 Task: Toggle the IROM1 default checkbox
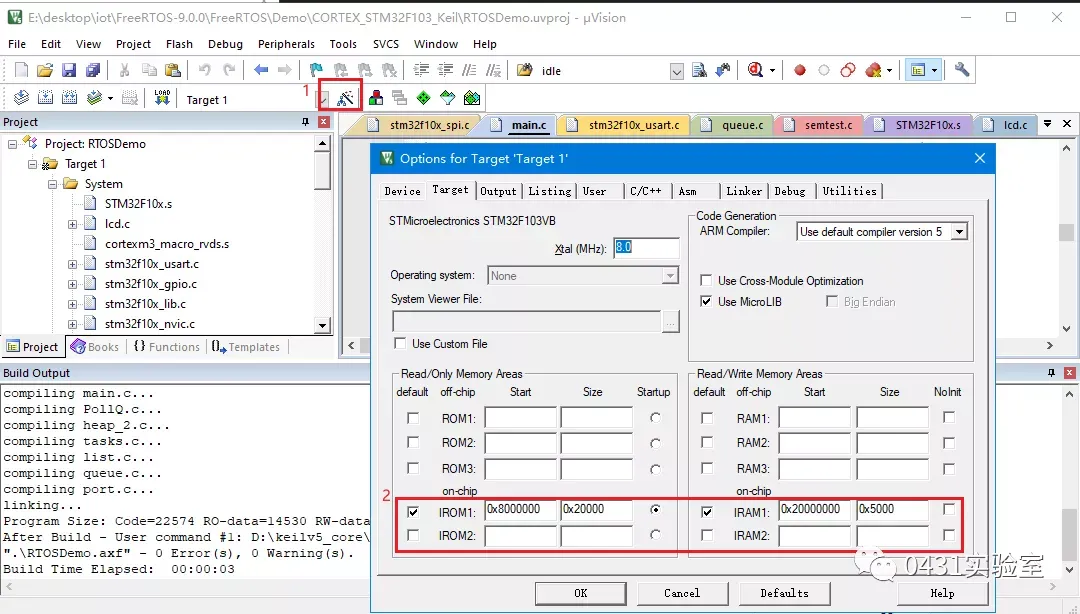(413, 512)
